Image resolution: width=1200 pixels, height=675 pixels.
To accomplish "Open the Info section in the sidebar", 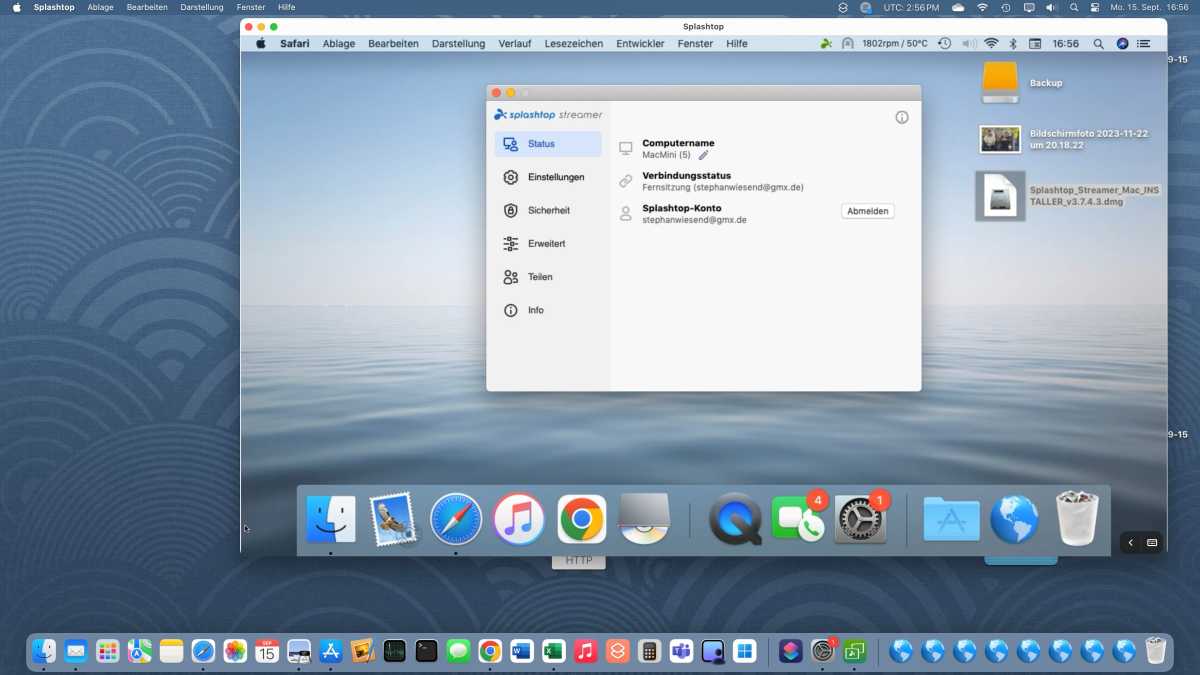I will click(x=535, y=310).
